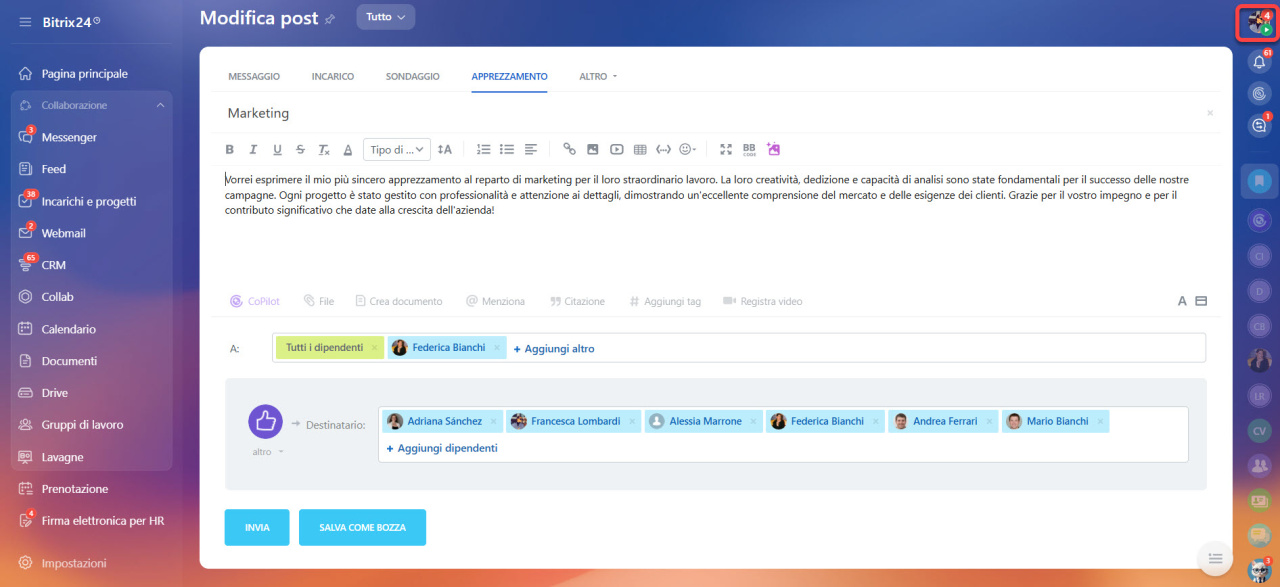The image size is (1280, 587).
Task: Expand the 'Tutto' filter dropdown
Action: 385,17
